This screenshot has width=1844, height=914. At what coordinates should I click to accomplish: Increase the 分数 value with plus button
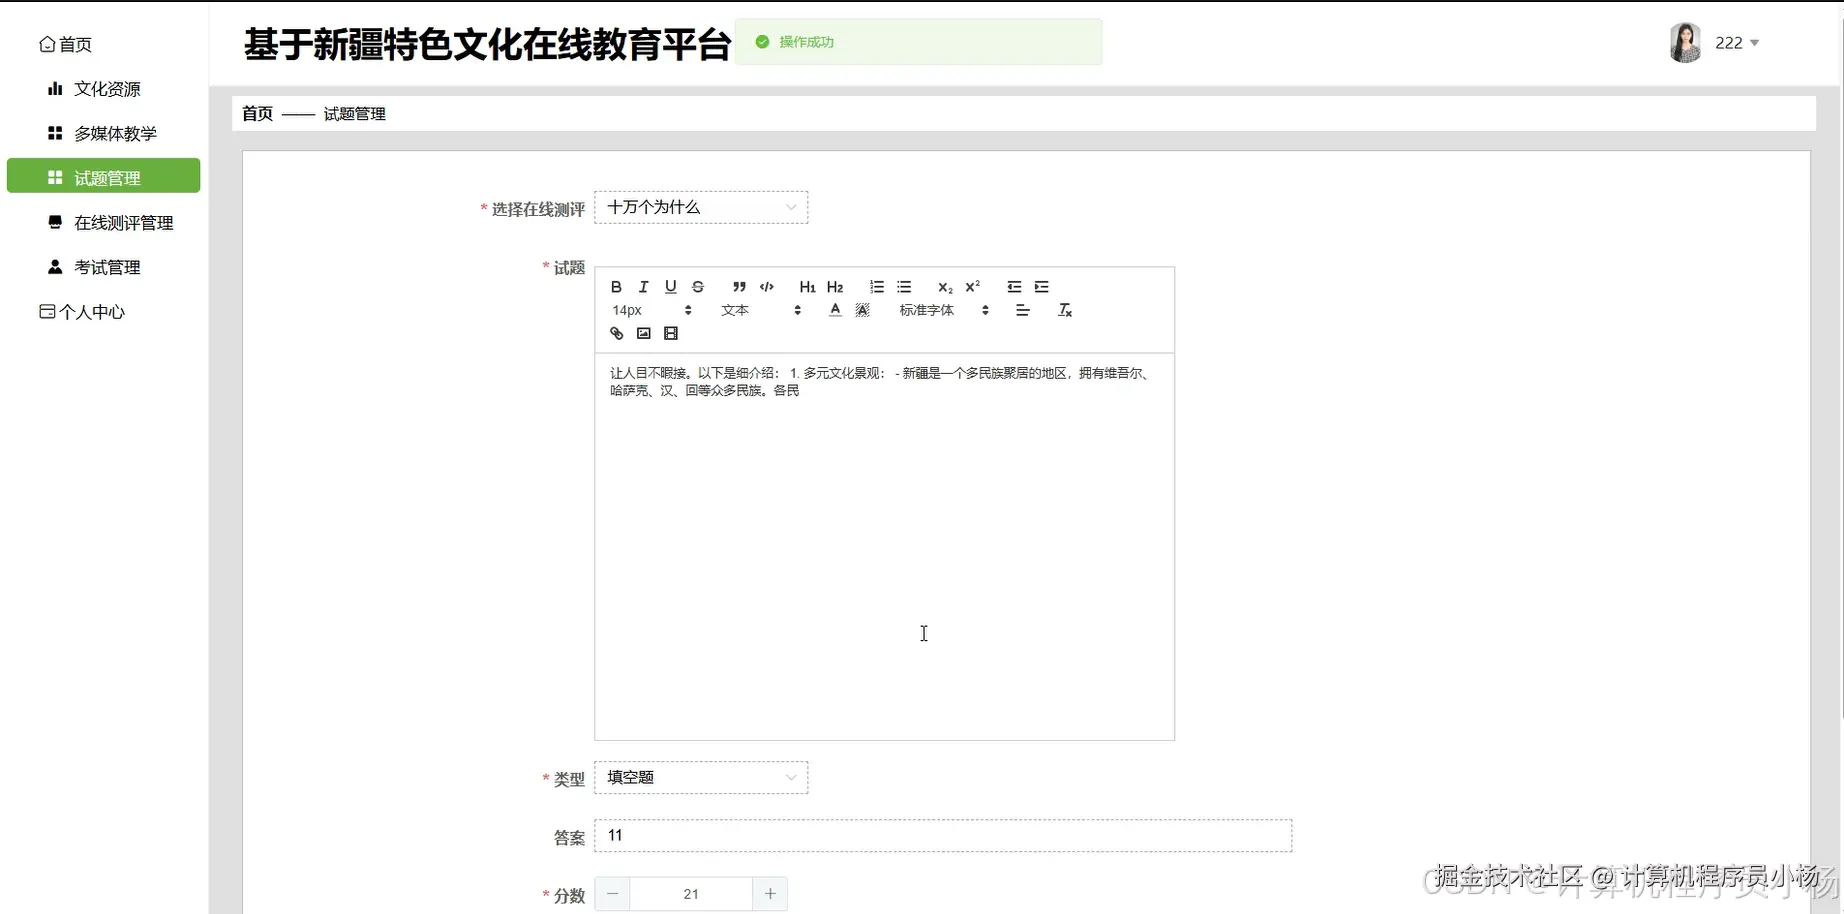point(770,893)
